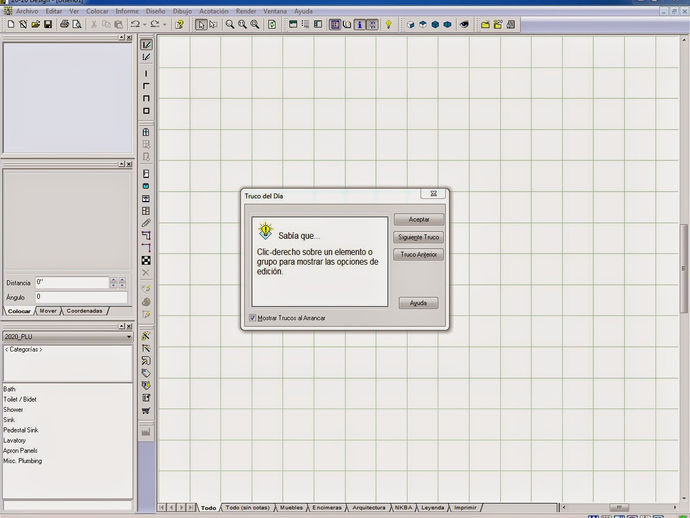Click the blue info 'i' icon

pyautogui.click(x=360, y=24)
